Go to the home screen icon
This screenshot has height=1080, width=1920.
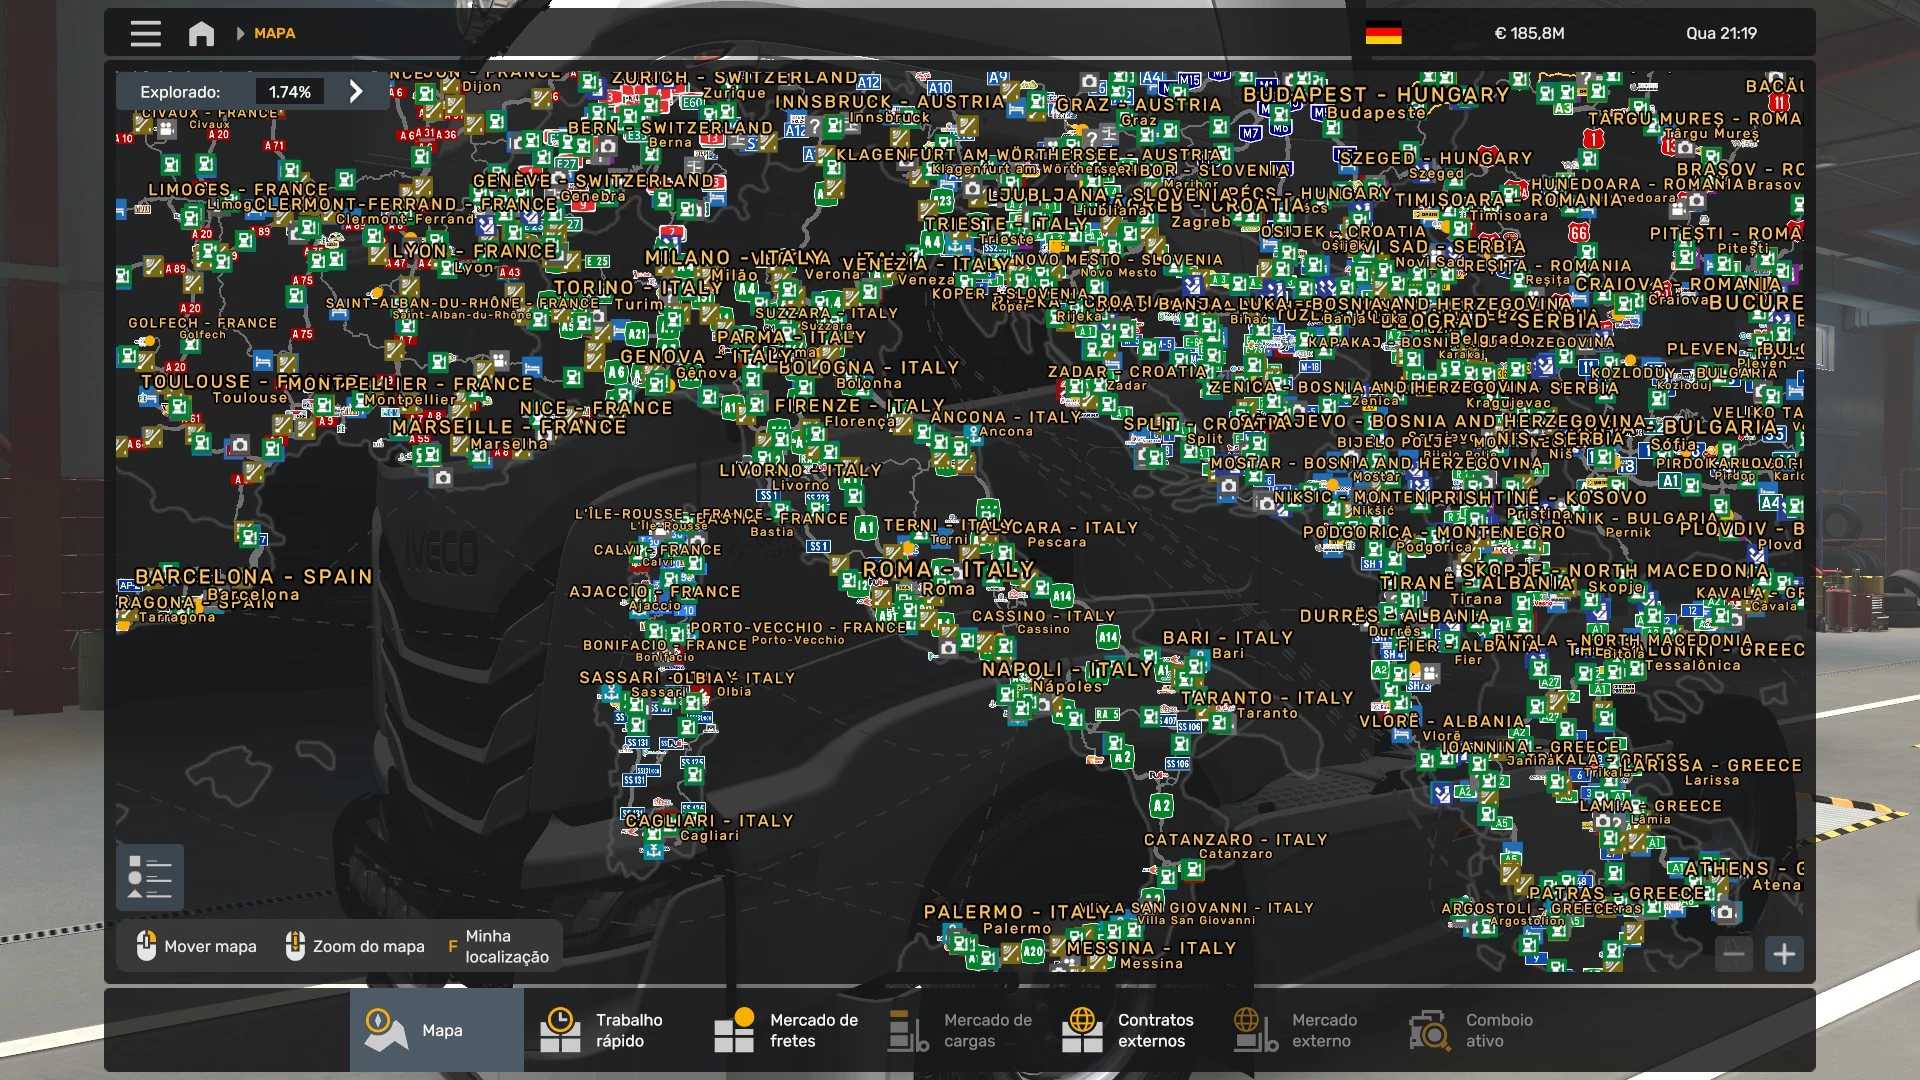201,33
